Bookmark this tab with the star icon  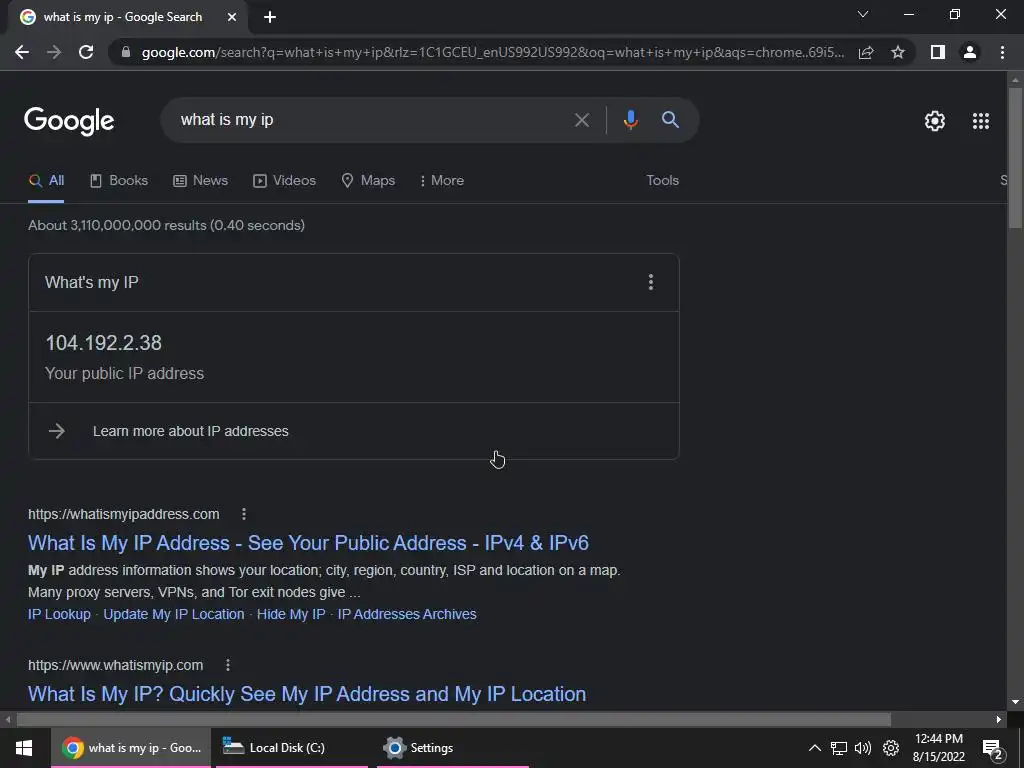[x=898, y=52]
